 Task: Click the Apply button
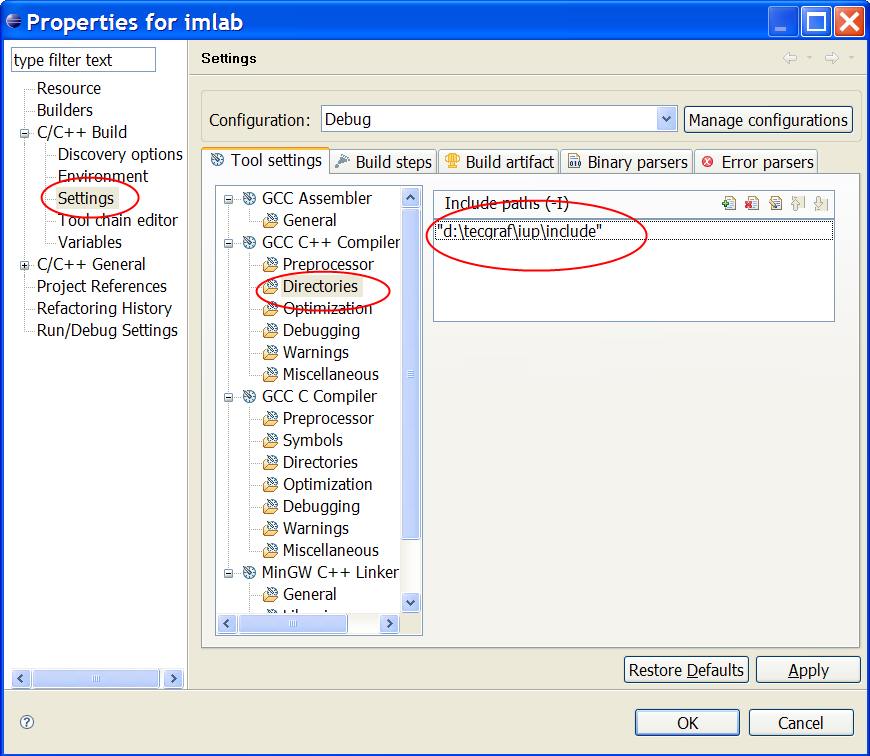808,670
